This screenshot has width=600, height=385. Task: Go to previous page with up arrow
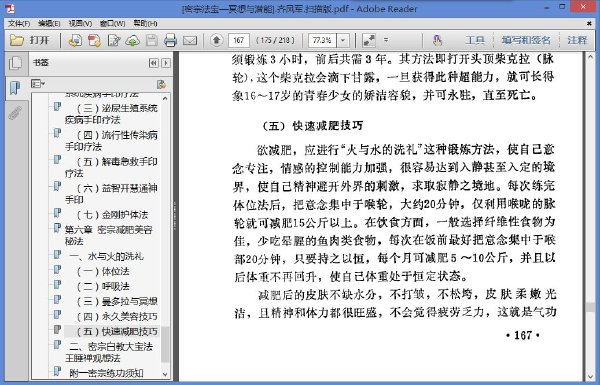click(x=217, y=40)
